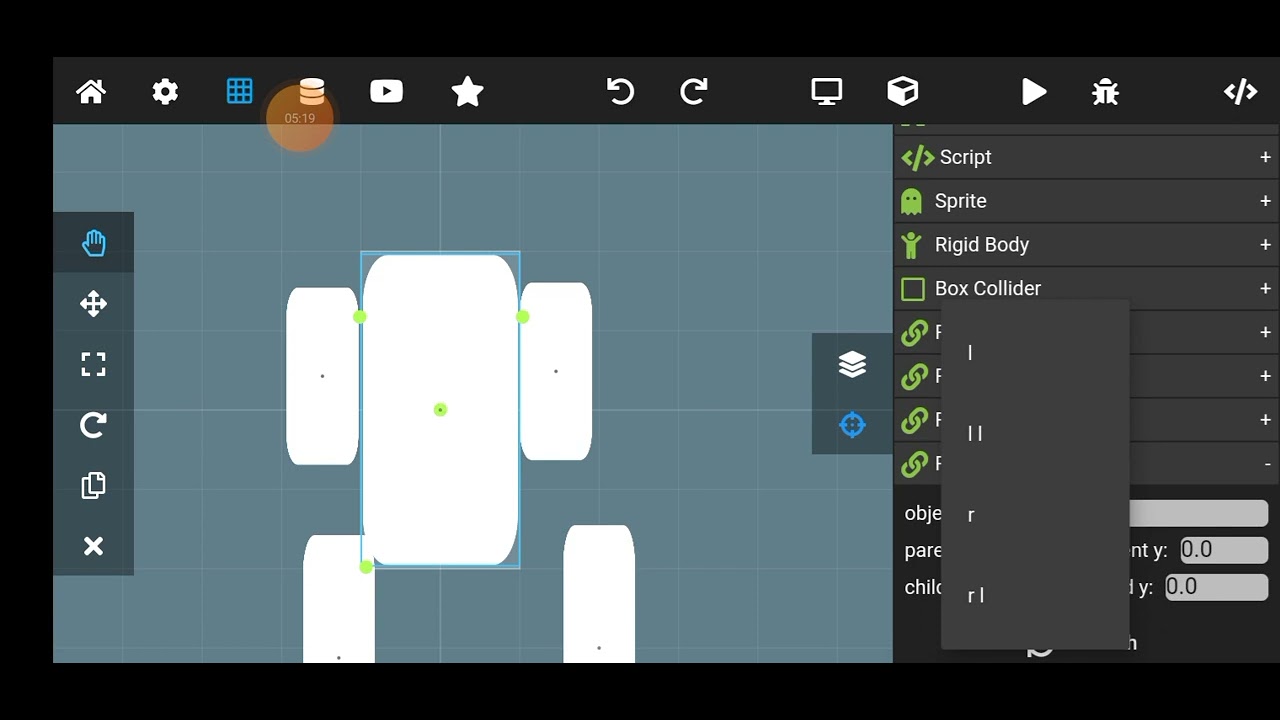1280x720 pixels.
Task: Click the 05:19 screen recorder bubble
Action: (x=299, y=118)
